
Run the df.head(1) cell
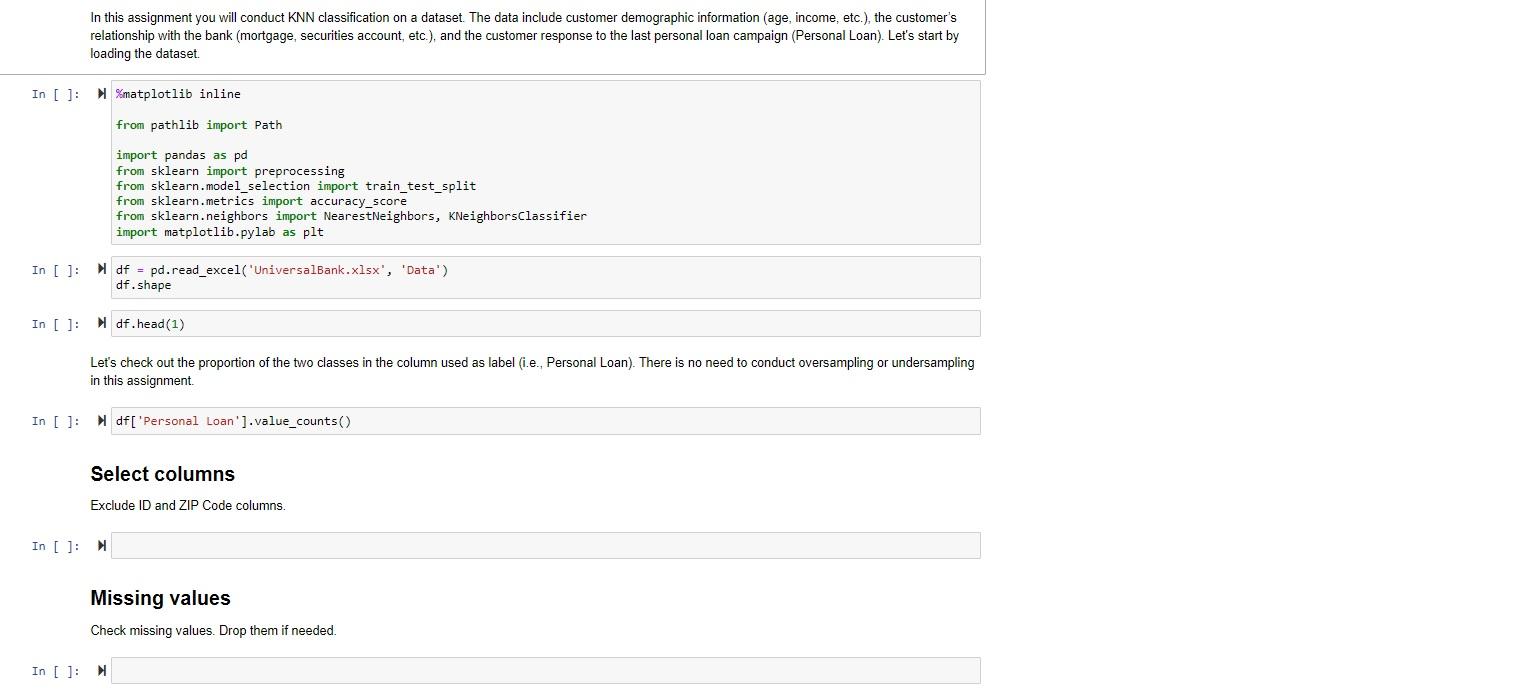pos(102,324)
